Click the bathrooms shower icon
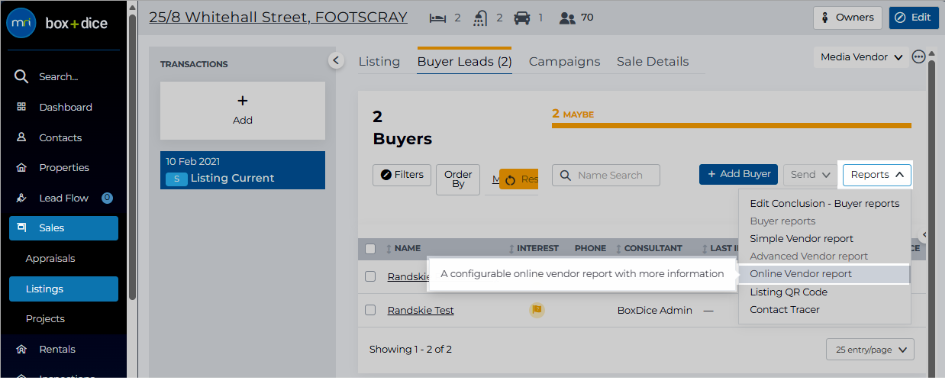The width and height of the screenshot is (945, 378). click(x=480, y=18)
